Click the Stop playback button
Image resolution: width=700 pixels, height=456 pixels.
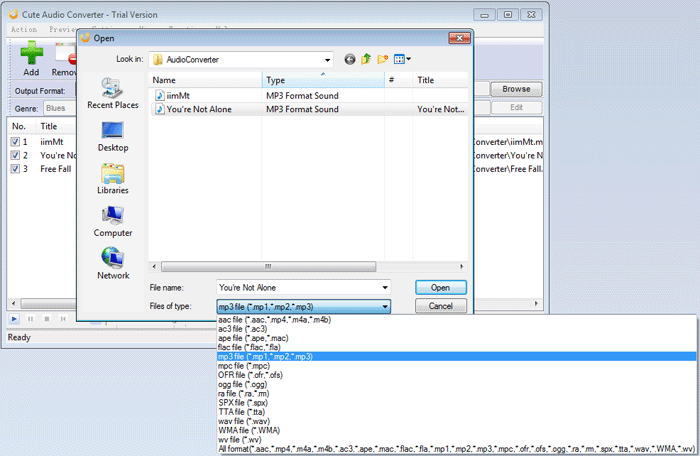tap(47, 319)
